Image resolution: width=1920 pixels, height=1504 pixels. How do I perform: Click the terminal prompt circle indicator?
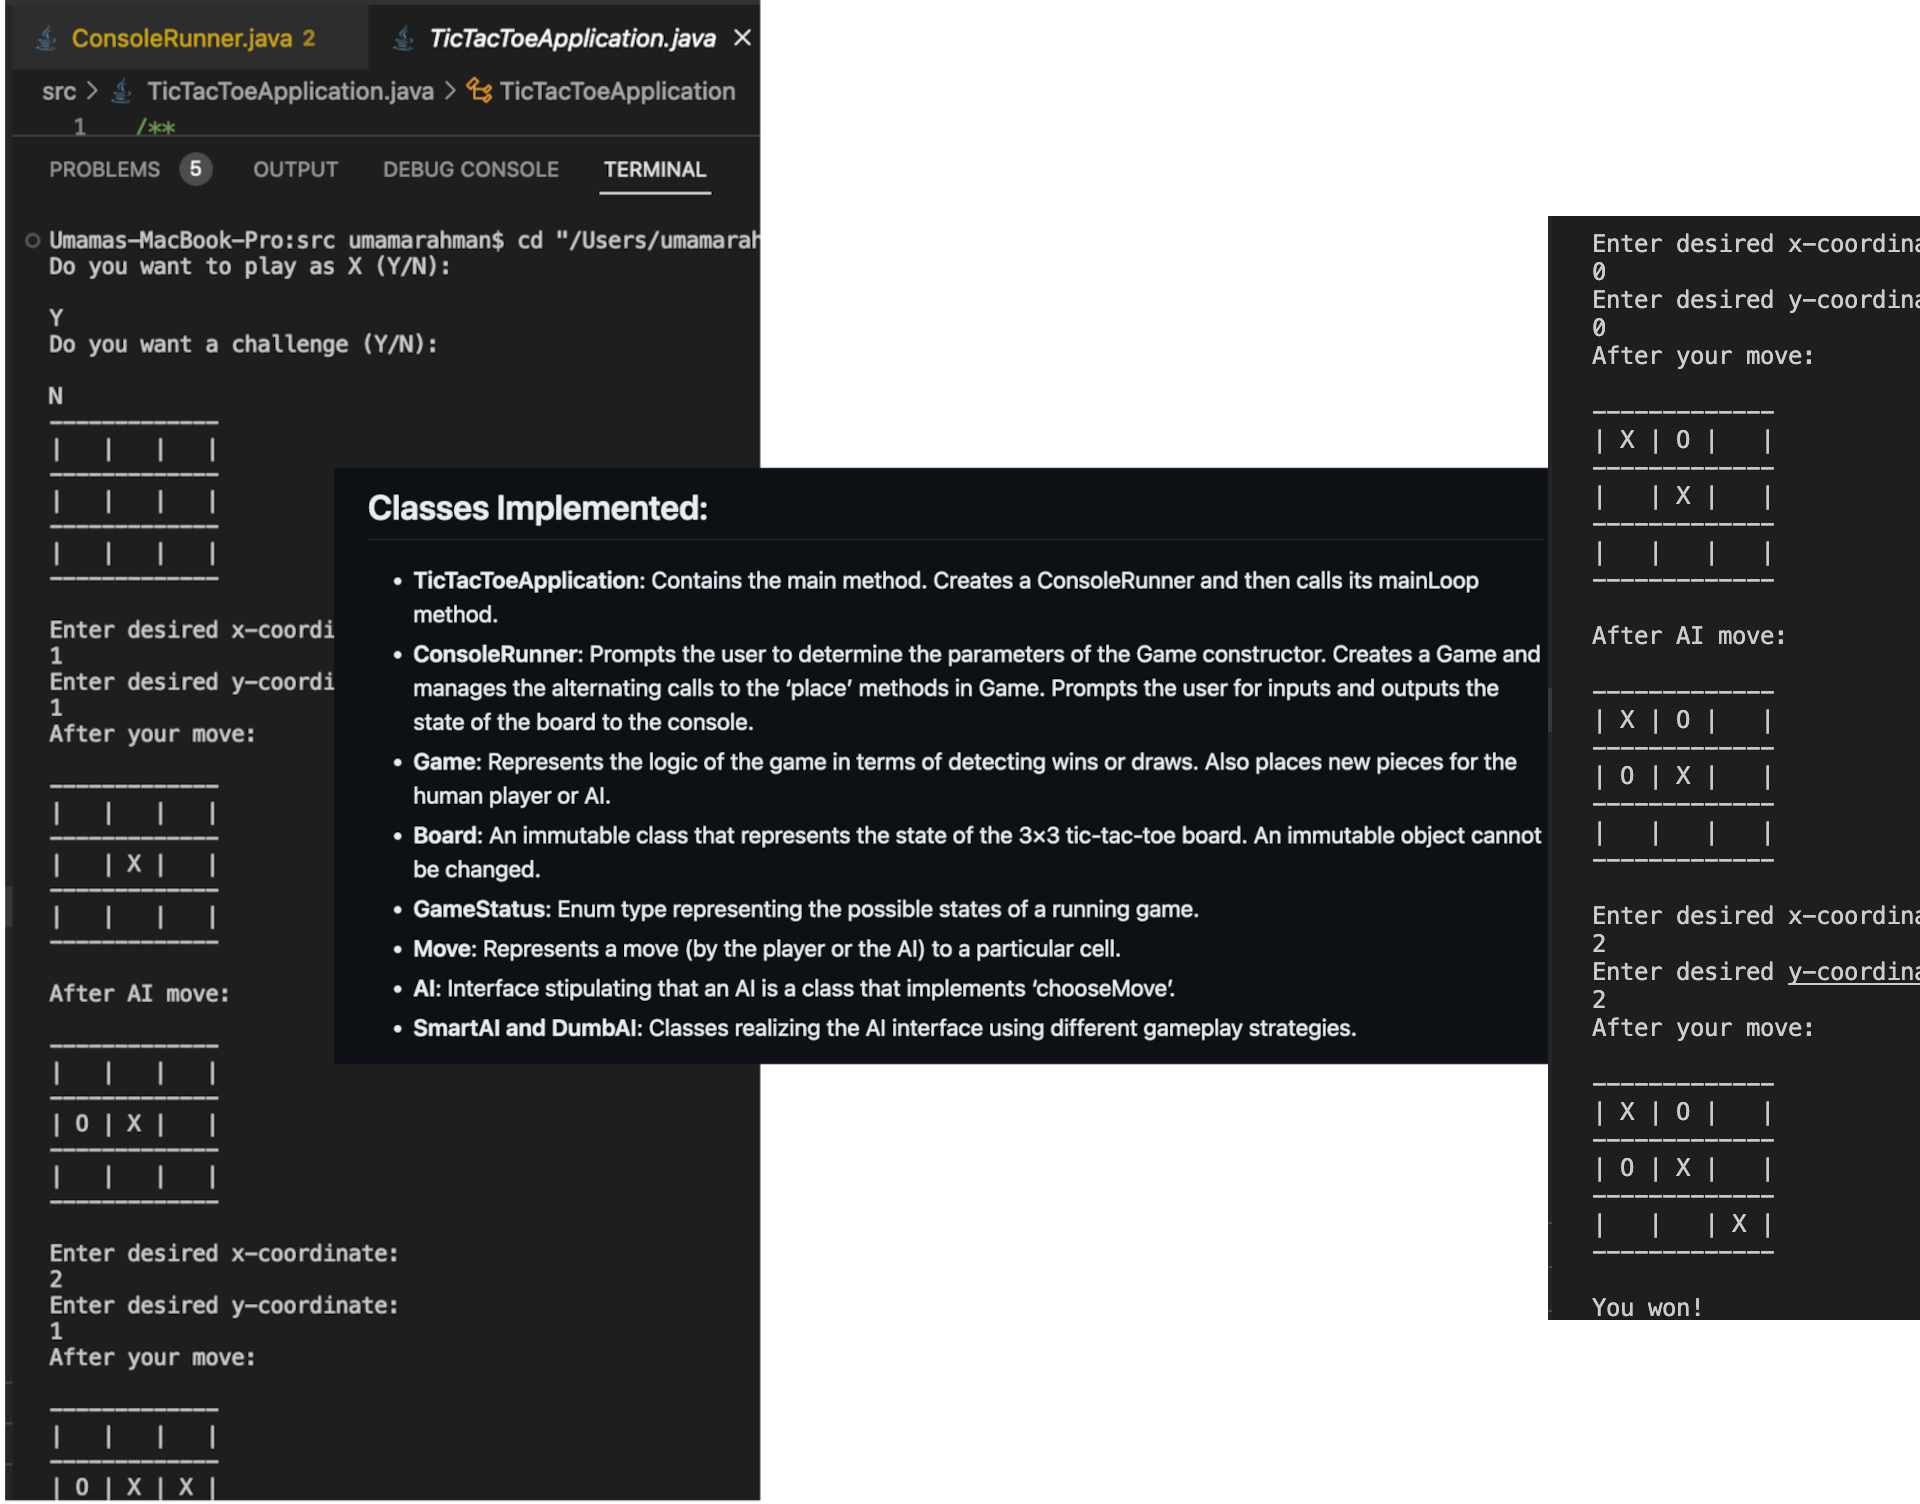(x=32, y=240)
